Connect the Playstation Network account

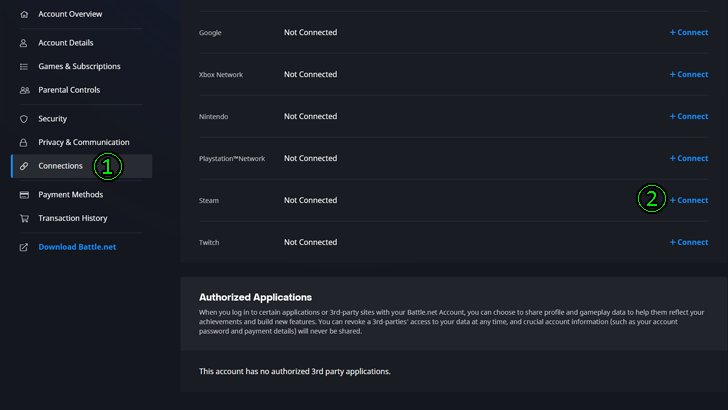click(689, 158)
